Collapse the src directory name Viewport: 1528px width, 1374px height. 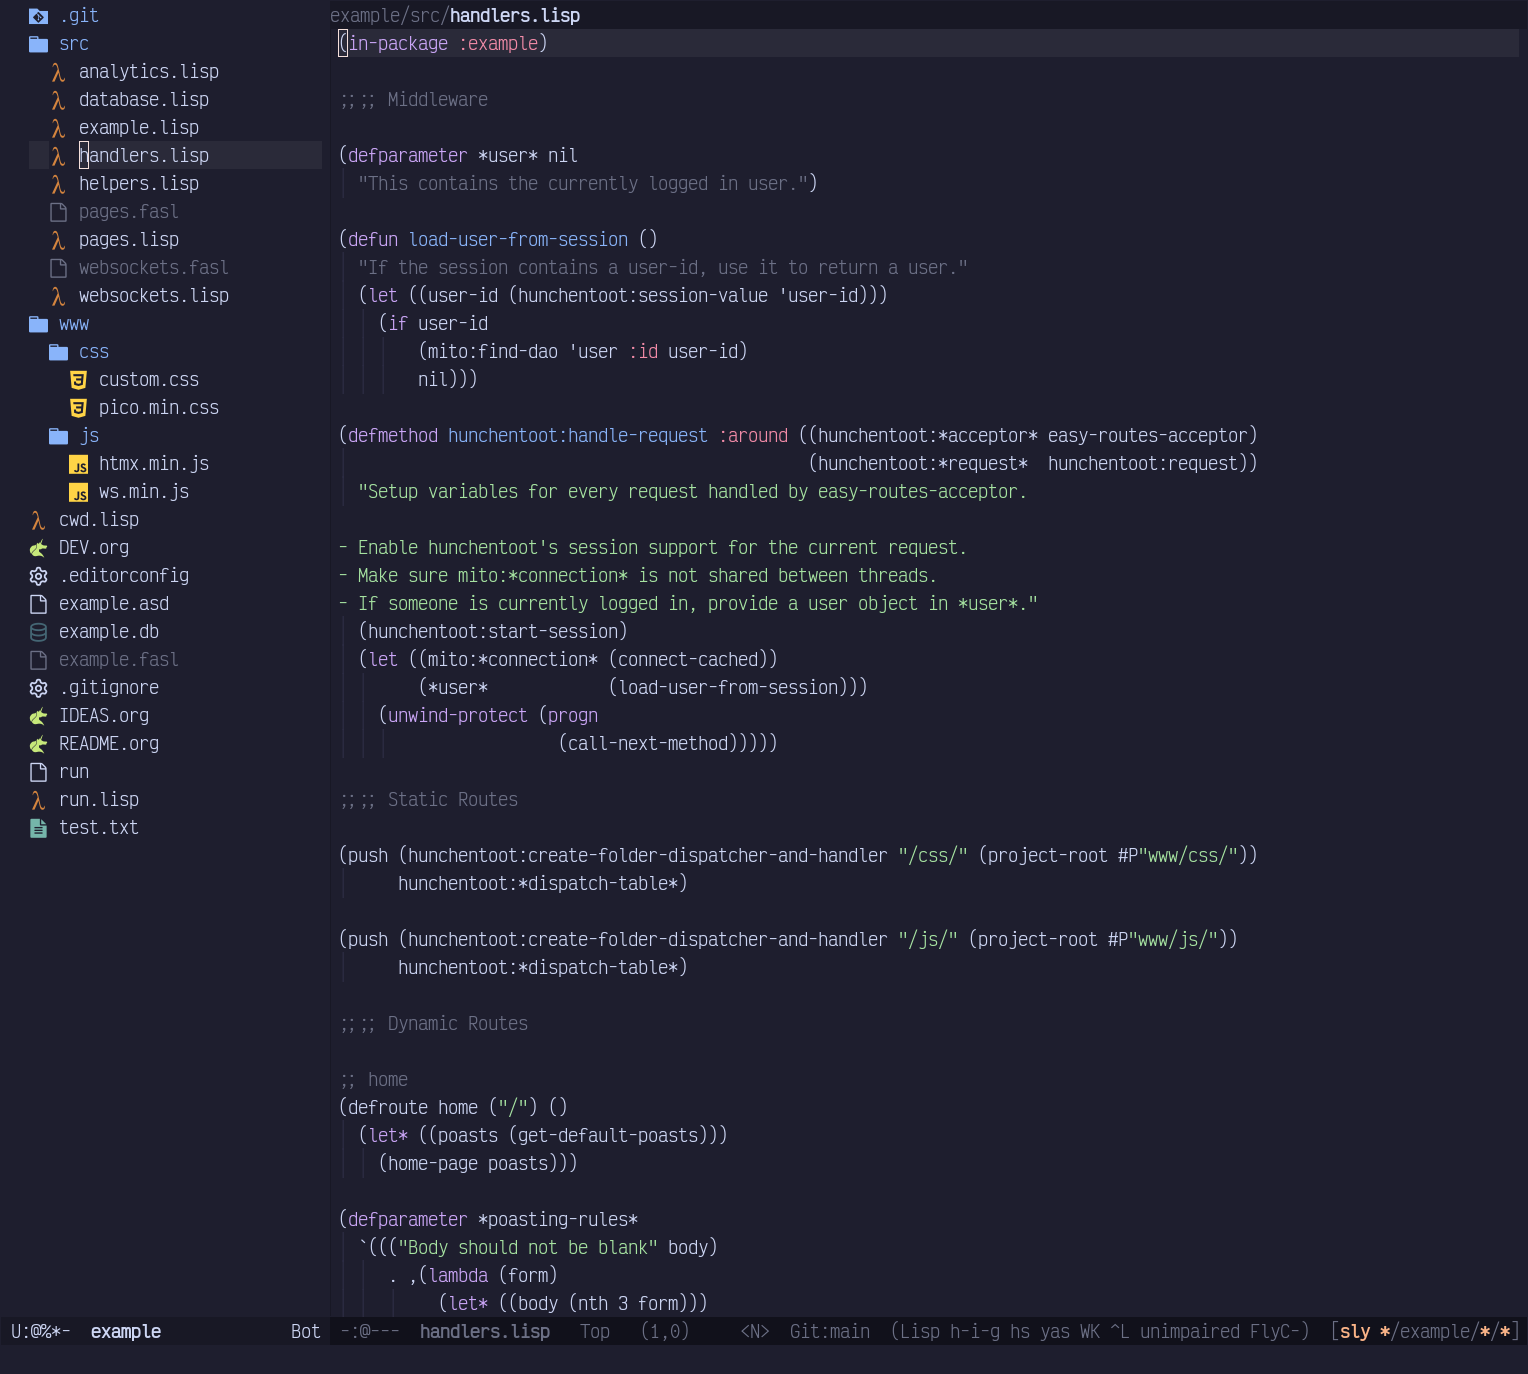click(74, 44)
